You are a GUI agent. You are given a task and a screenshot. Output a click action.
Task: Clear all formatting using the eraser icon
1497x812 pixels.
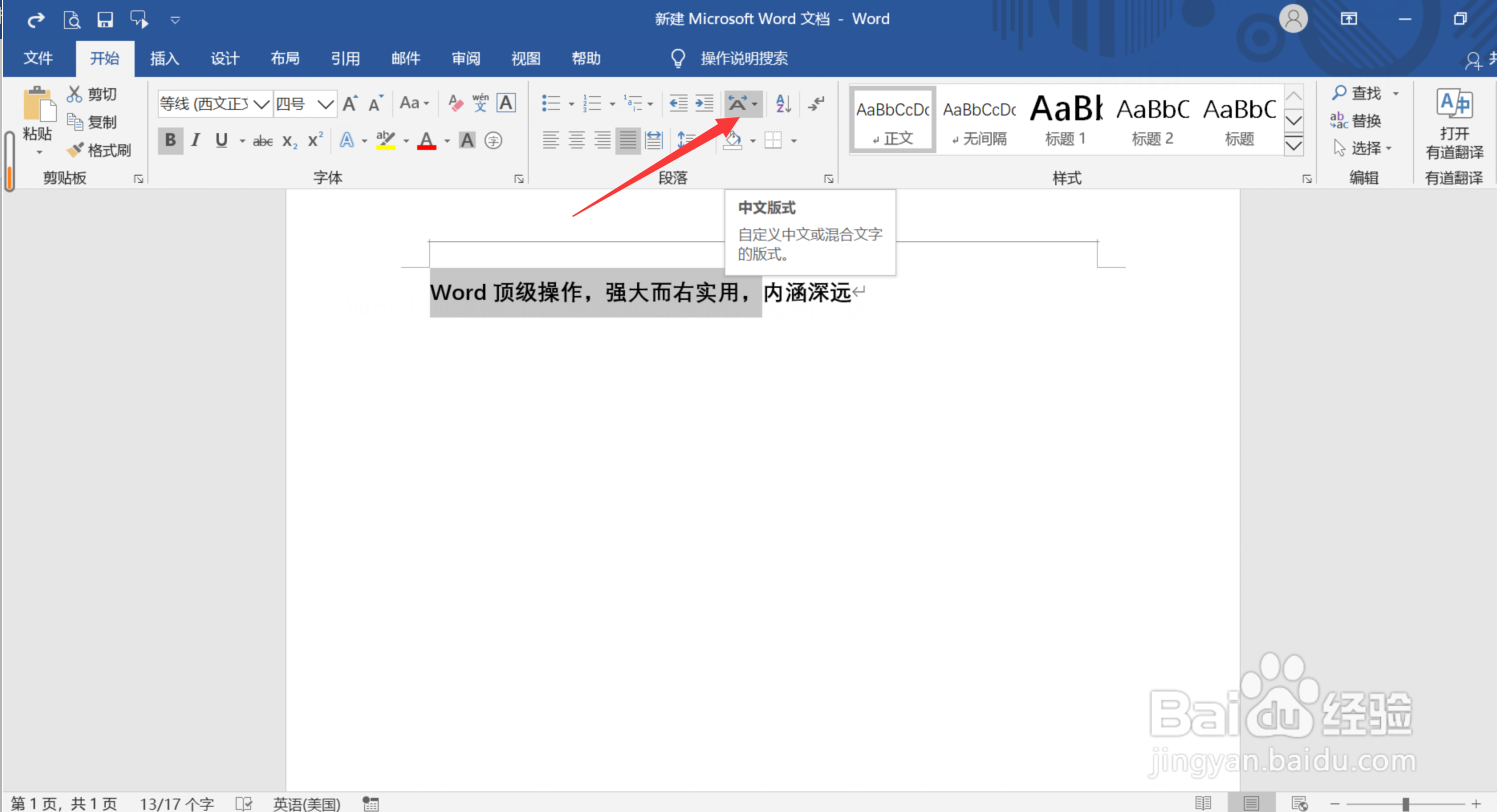456,103
